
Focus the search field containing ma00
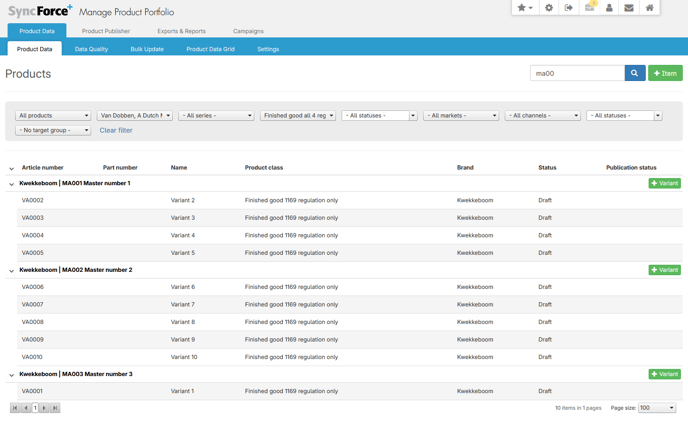577,73
